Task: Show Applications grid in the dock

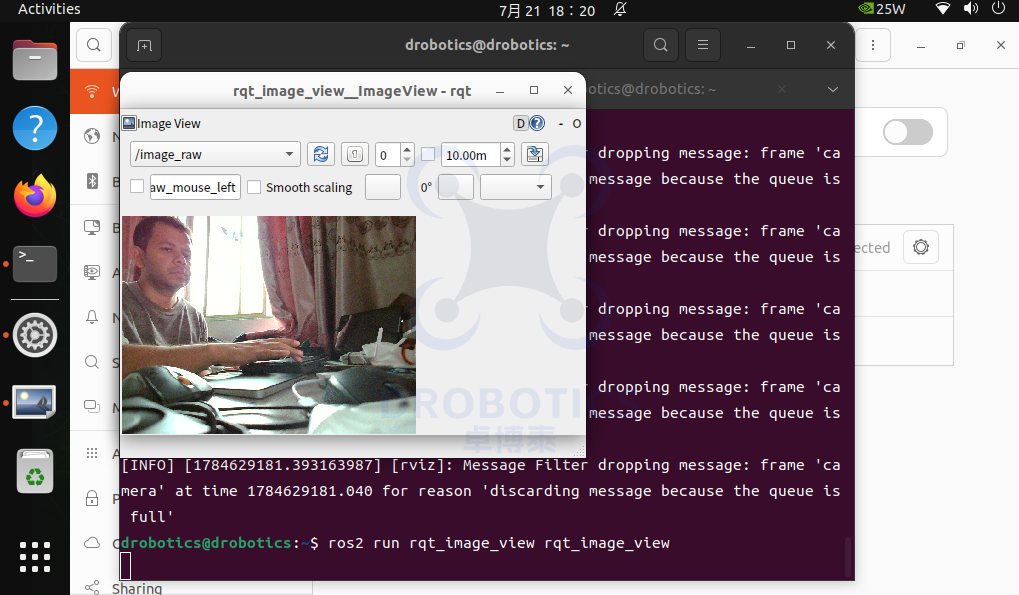Action: point(35,557)
